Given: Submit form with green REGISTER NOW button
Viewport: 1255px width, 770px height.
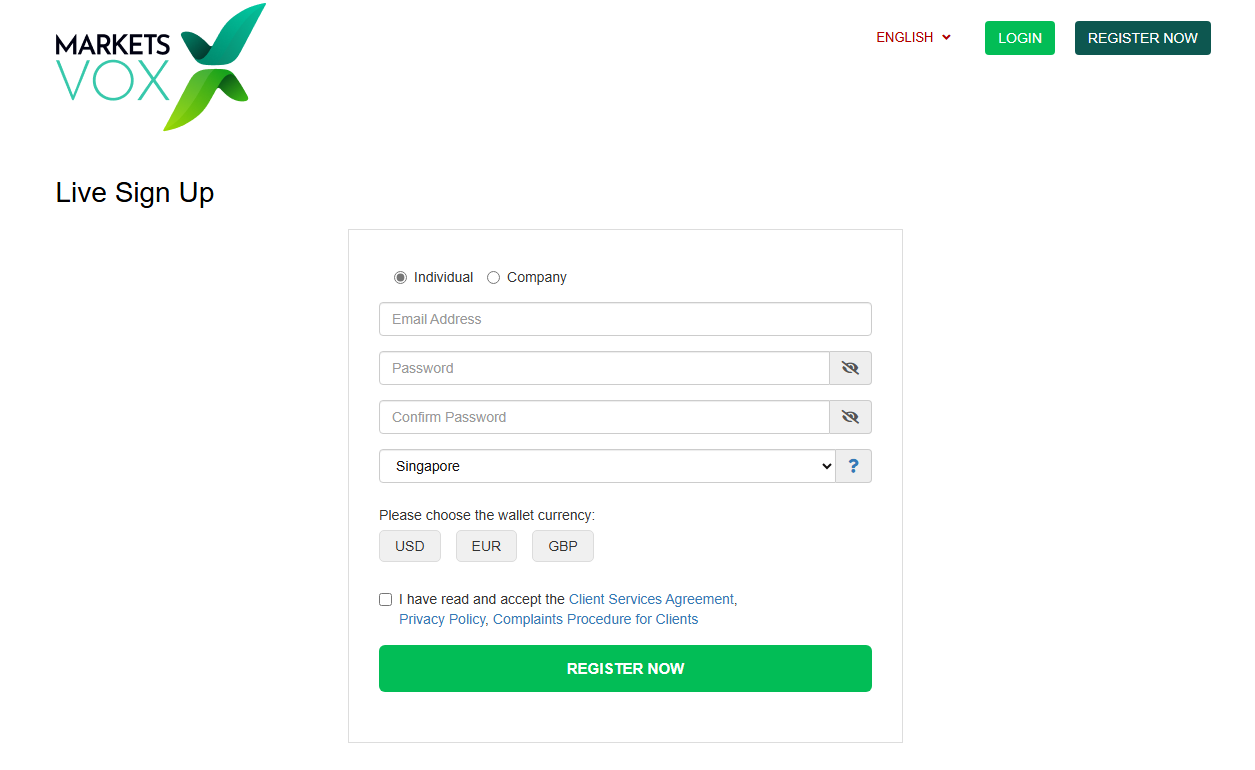Looking at the screenshot, I should pyautogui.click(x=625, y=668).
